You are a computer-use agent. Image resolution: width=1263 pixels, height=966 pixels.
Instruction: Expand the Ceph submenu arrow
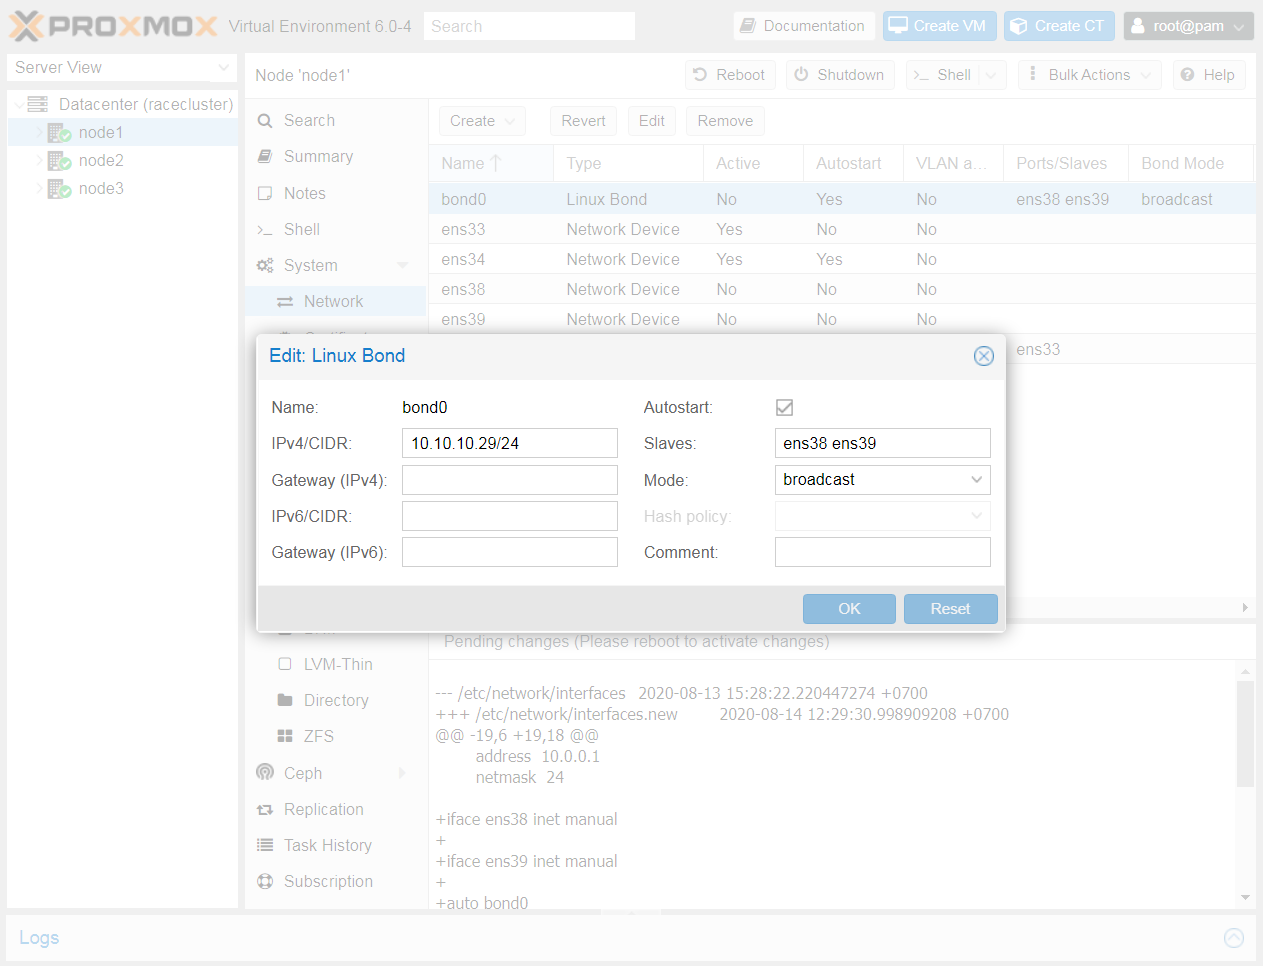(x=402, y=773)
